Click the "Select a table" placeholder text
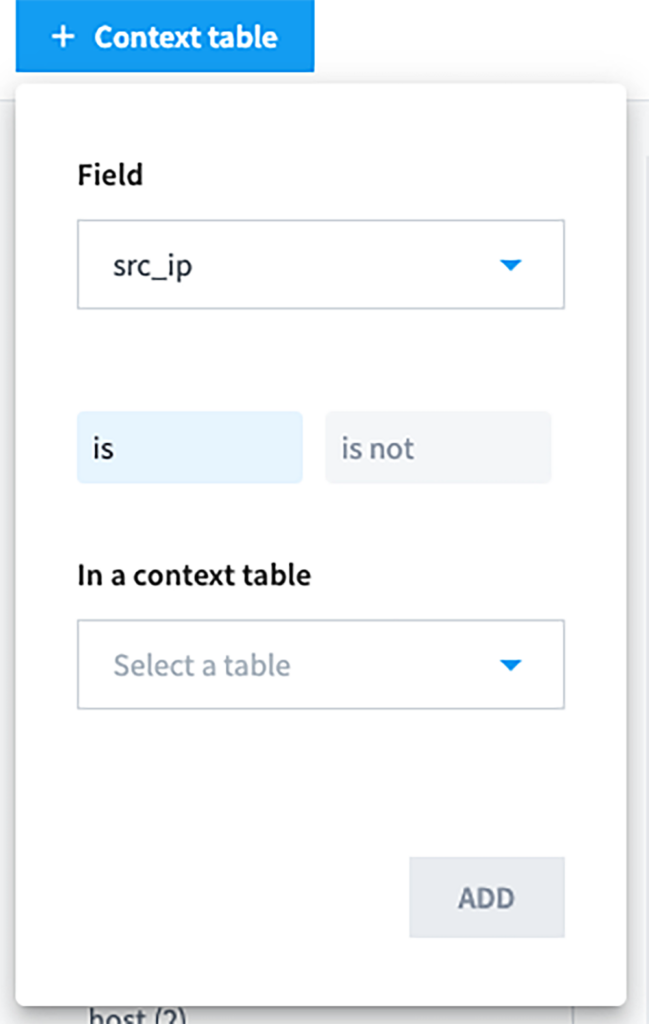 click(x=202, y=666)
